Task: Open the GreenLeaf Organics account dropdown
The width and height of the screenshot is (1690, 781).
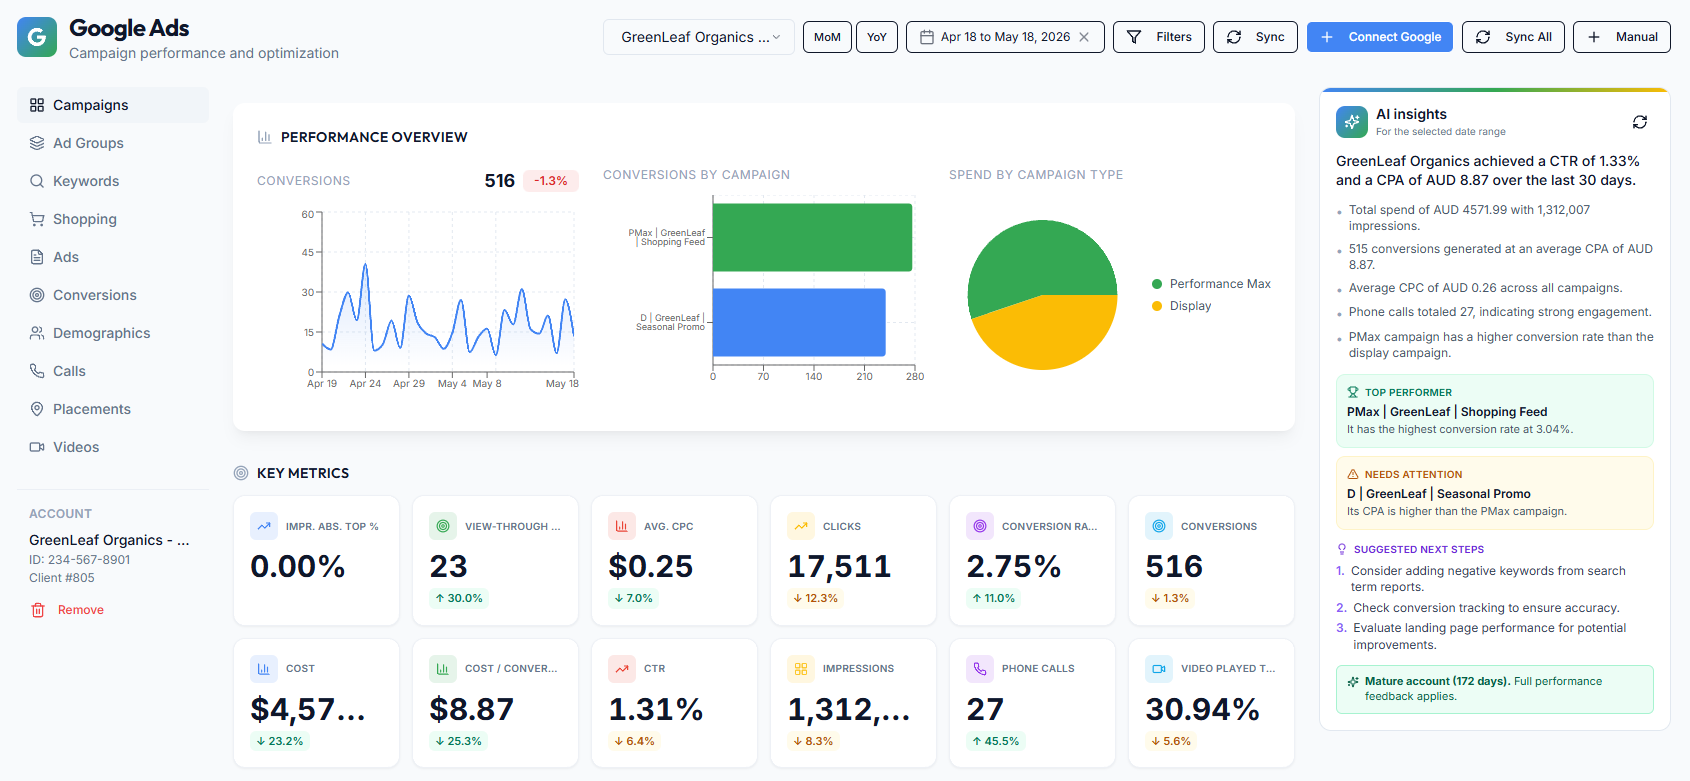Action: coord(699,37)
